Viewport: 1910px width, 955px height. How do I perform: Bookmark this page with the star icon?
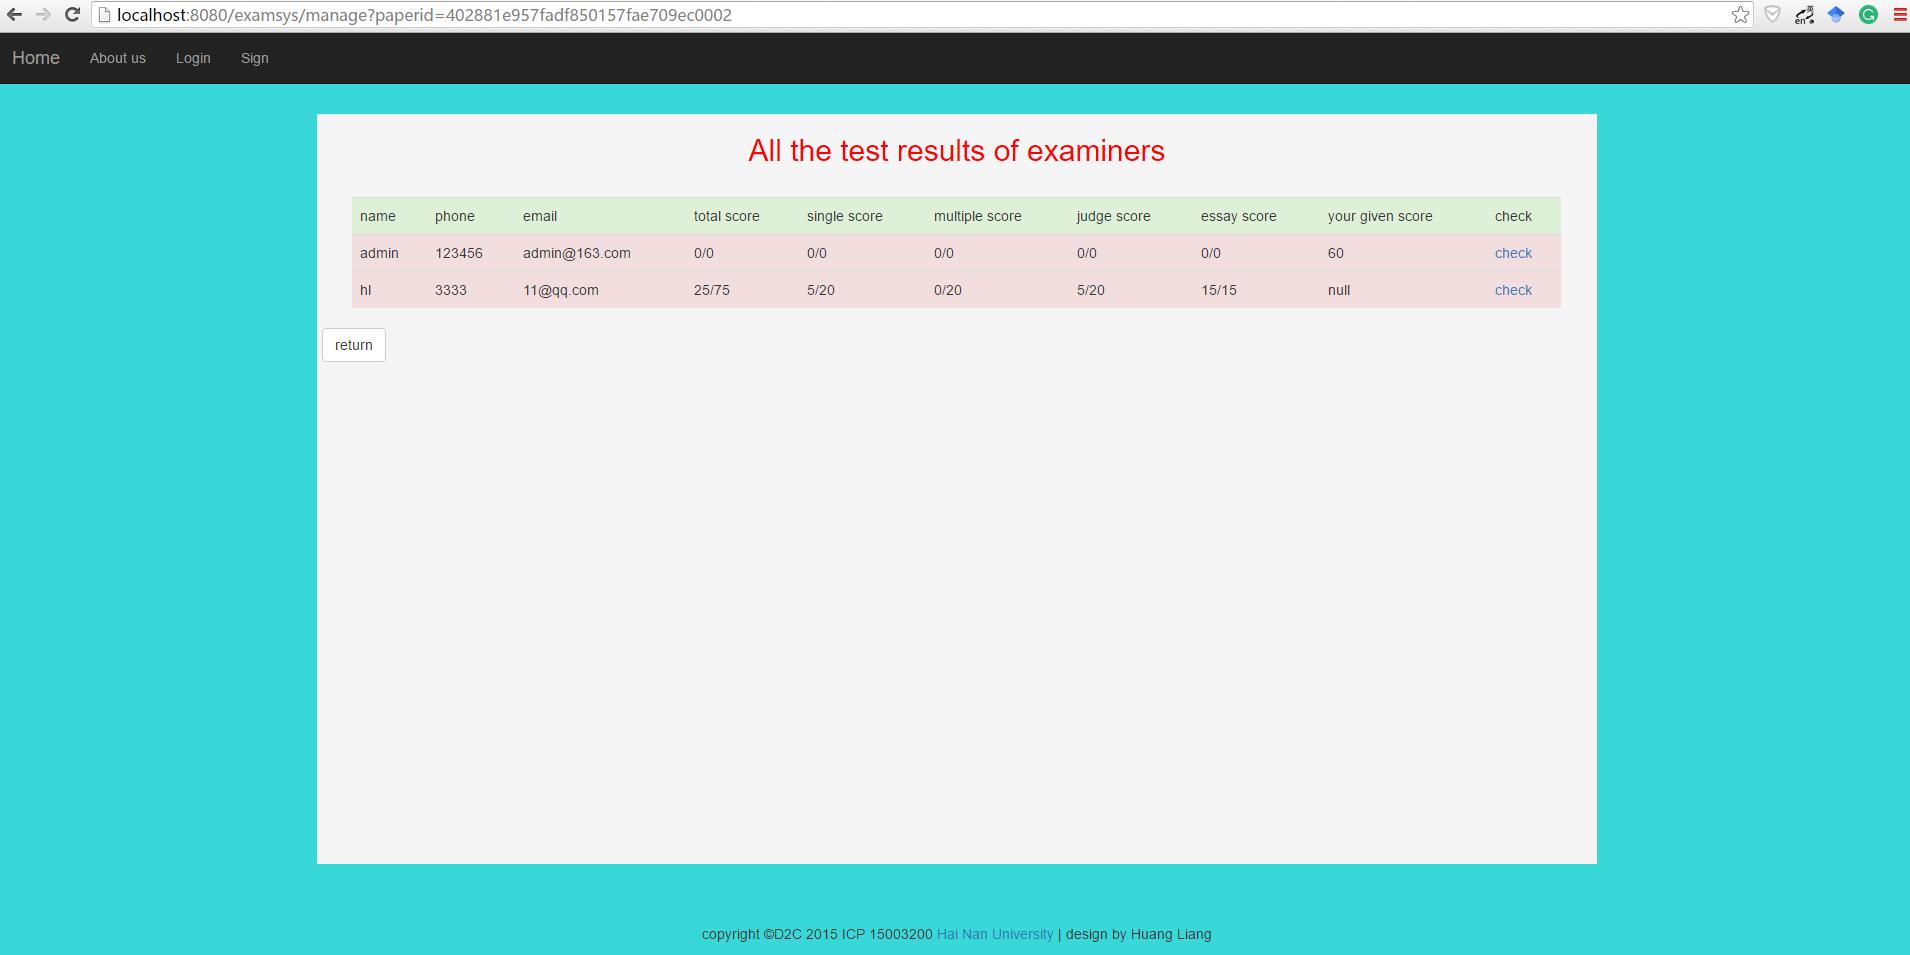[x=1740, y=15]
